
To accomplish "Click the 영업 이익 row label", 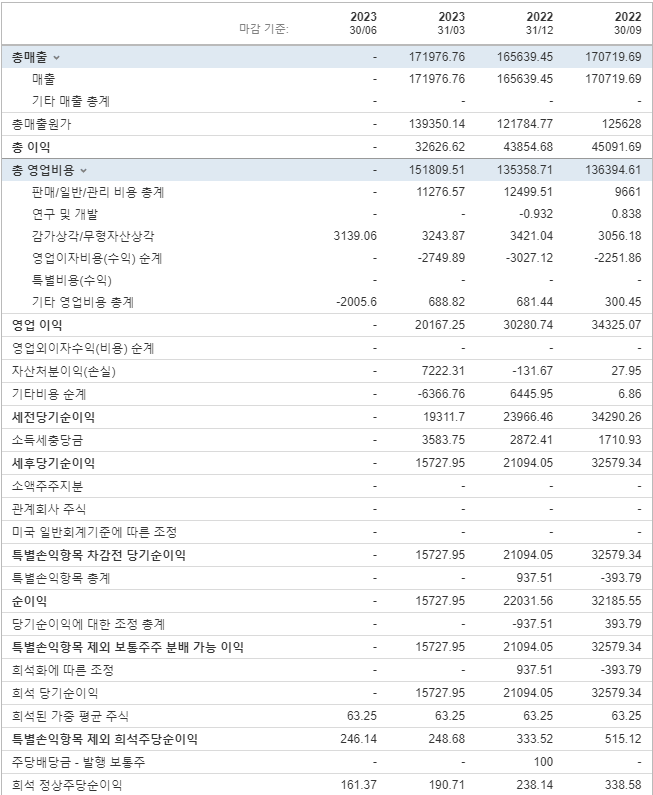I will (37, 326).
